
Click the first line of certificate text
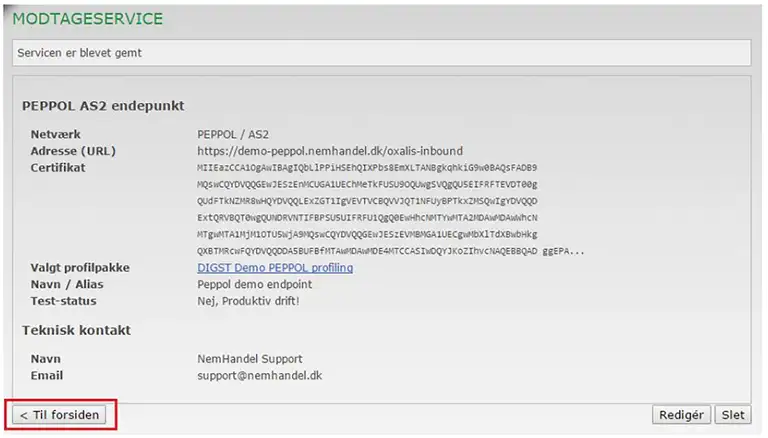[x=367, y=168]
